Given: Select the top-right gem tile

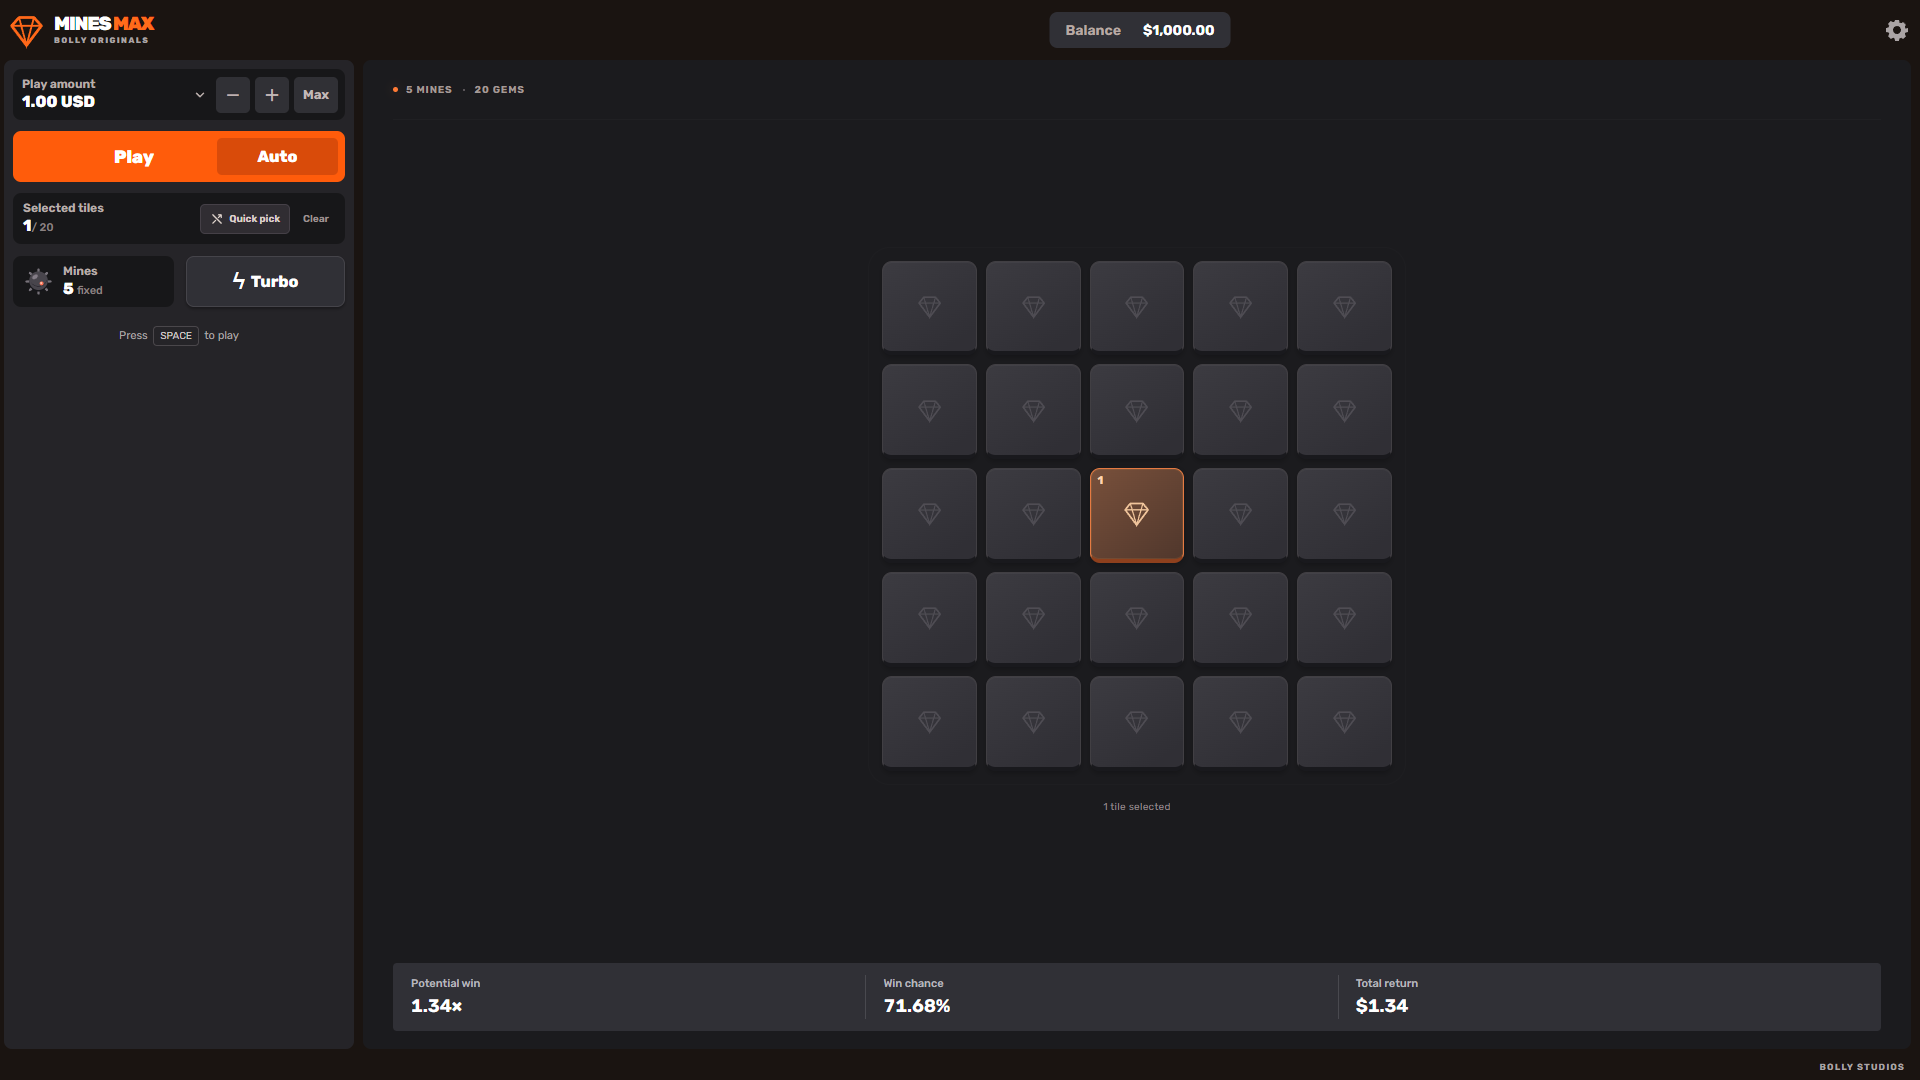Looking at the screenshot, I should [1344, 306].
